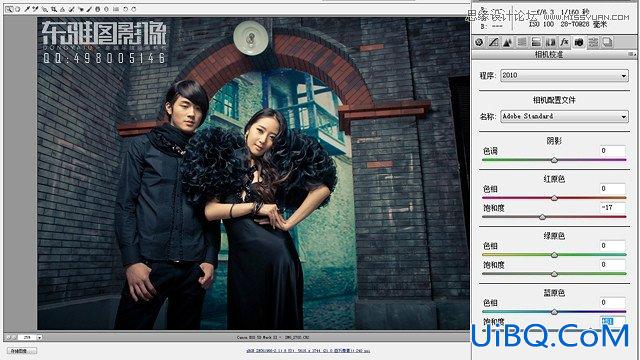This screenshot has width=640, height=360.
Task: Switch to the fx Effects panel
Action: point(564,42)
